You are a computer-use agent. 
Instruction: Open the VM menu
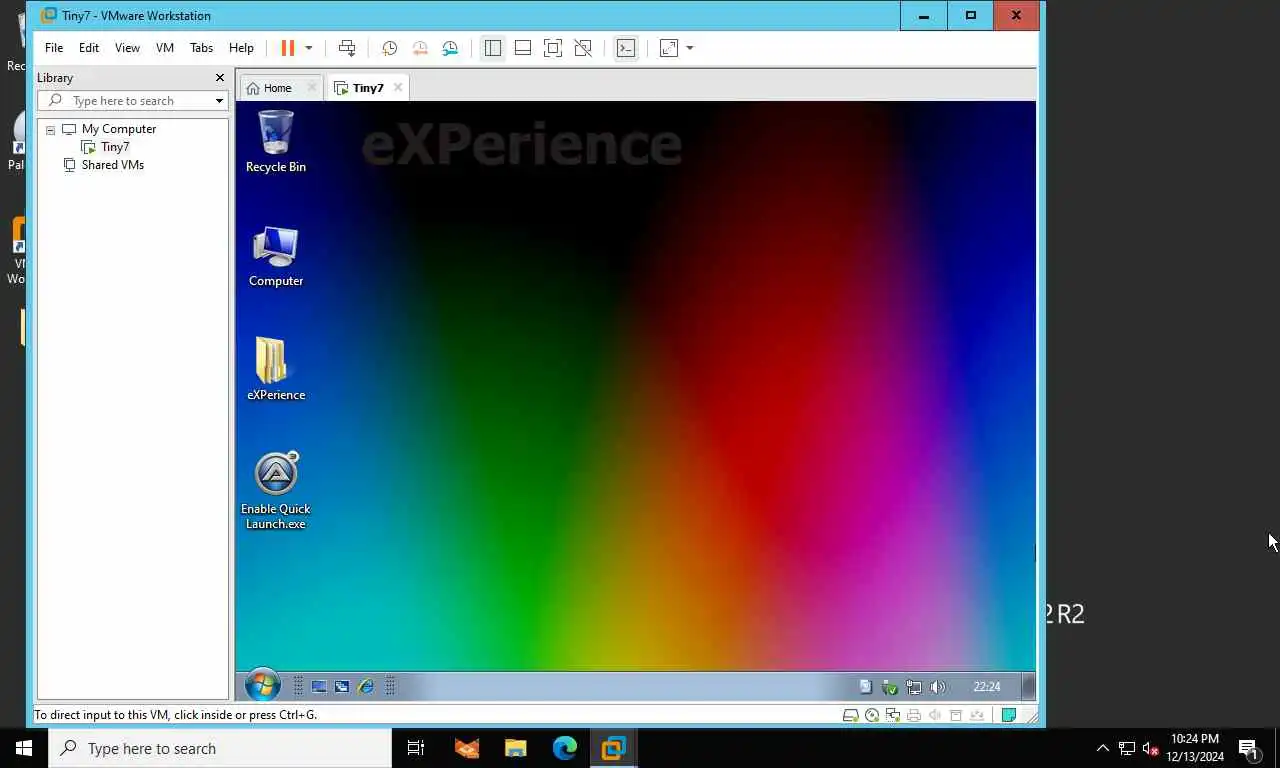point(165,48)
